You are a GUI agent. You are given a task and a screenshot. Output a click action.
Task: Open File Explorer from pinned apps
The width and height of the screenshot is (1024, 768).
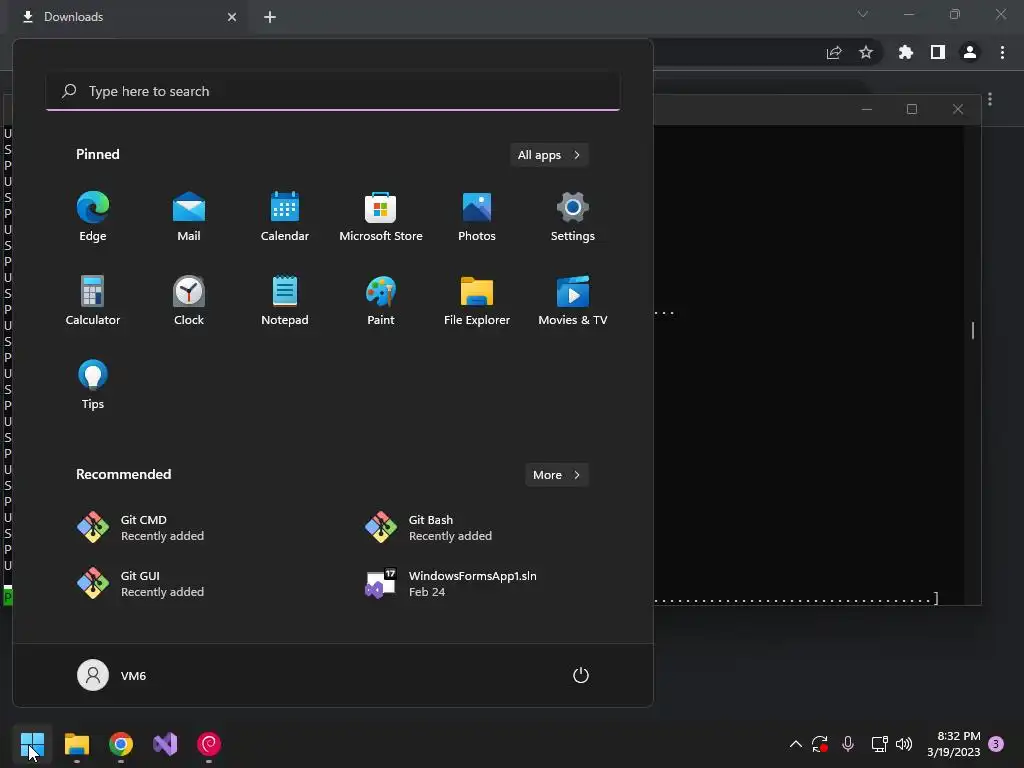(477, 300)
